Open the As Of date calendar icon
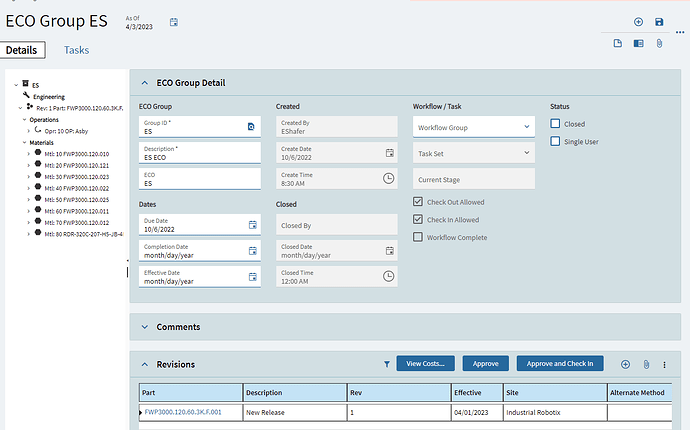Viewport: 690px width, 430px height. click(x=174, y=22)
